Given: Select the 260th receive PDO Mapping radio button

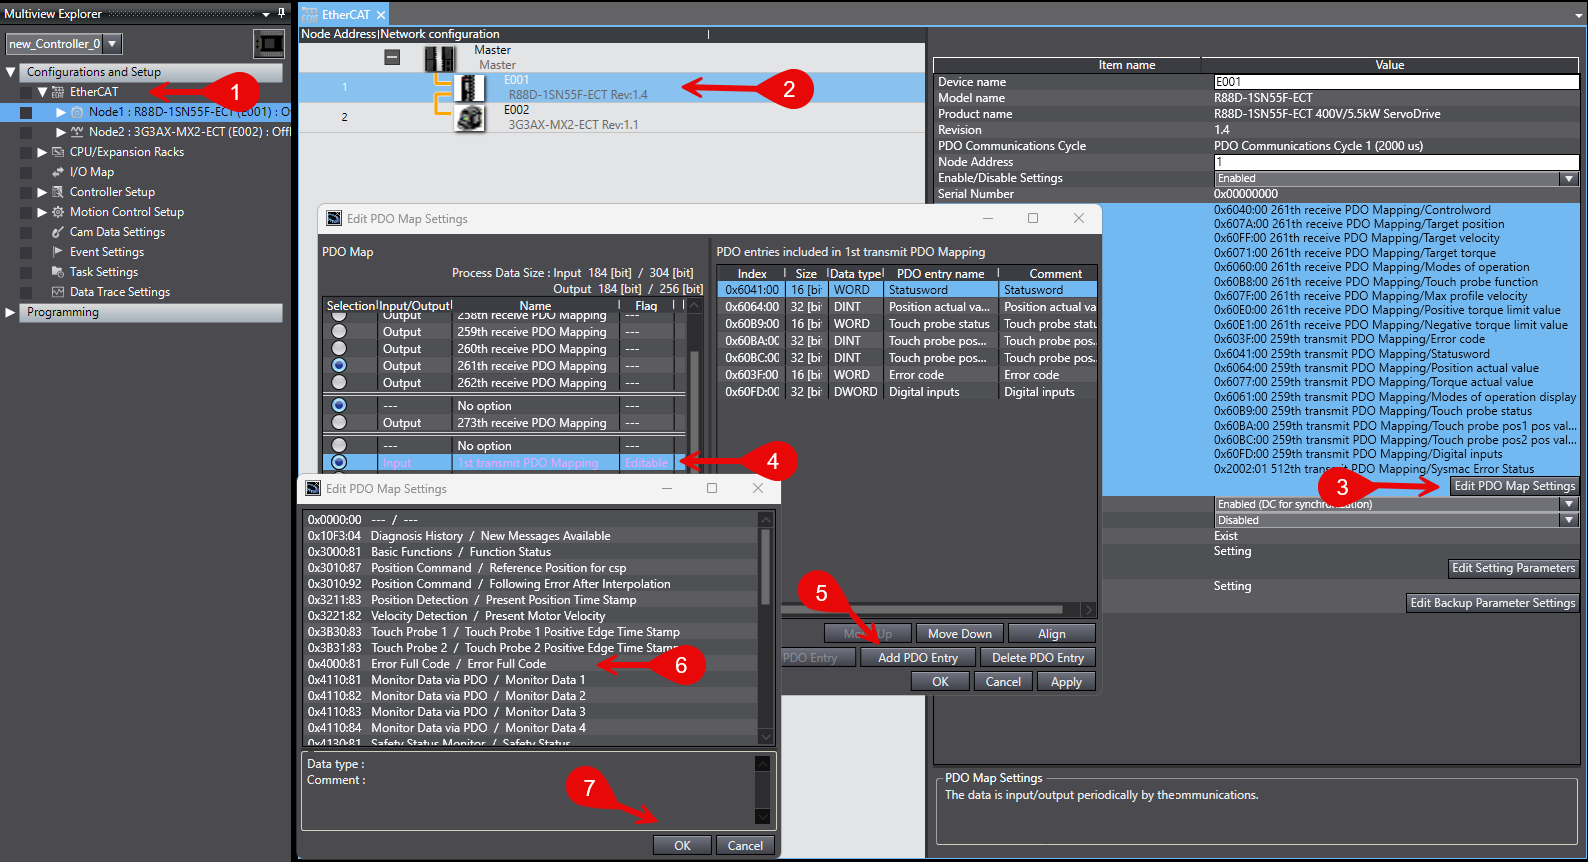Looking at the screenshot, I should 339,348.
